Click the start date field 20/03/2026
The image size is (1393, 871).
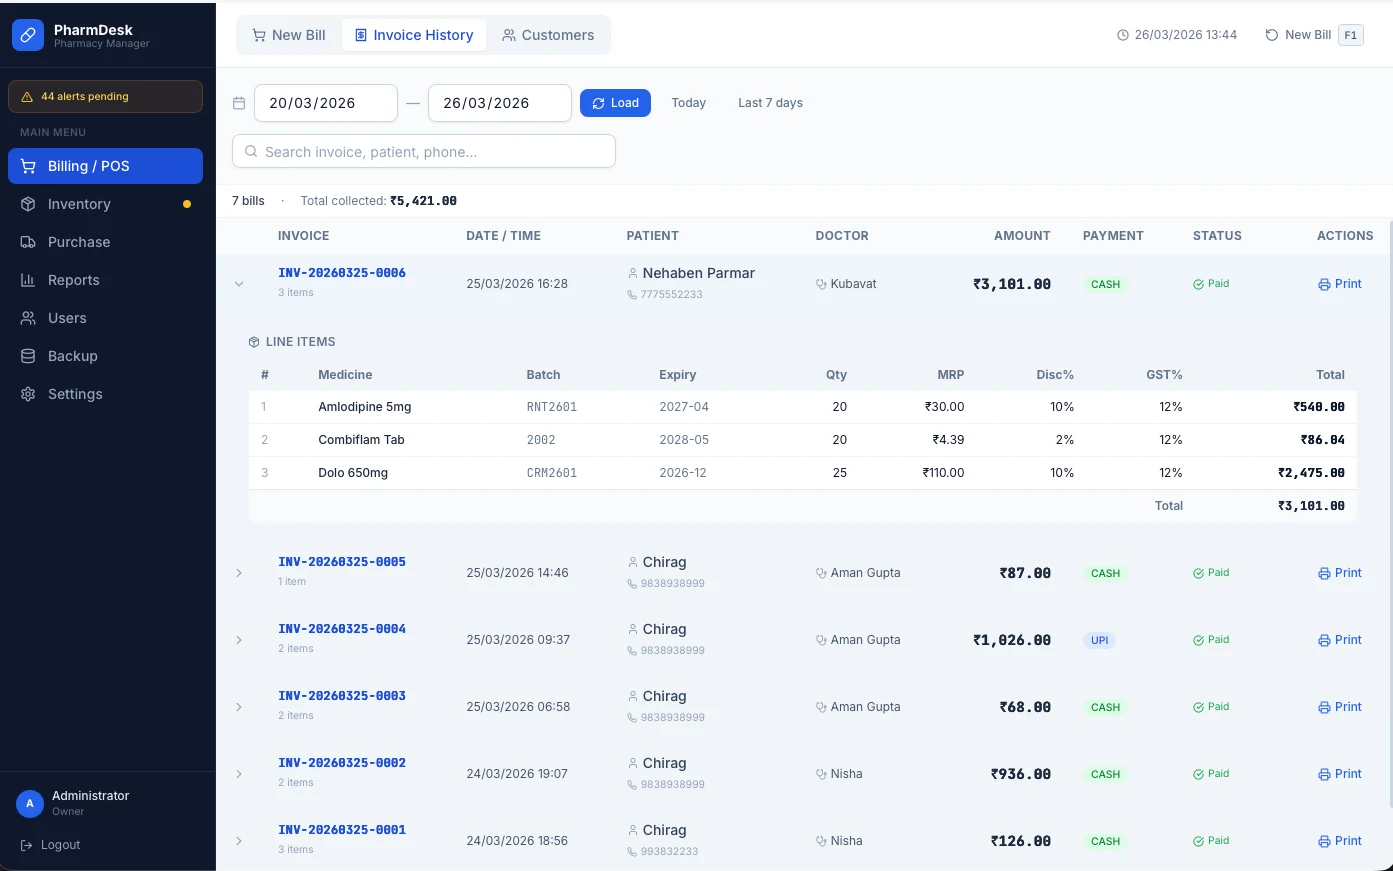click(x=325, y=103)
